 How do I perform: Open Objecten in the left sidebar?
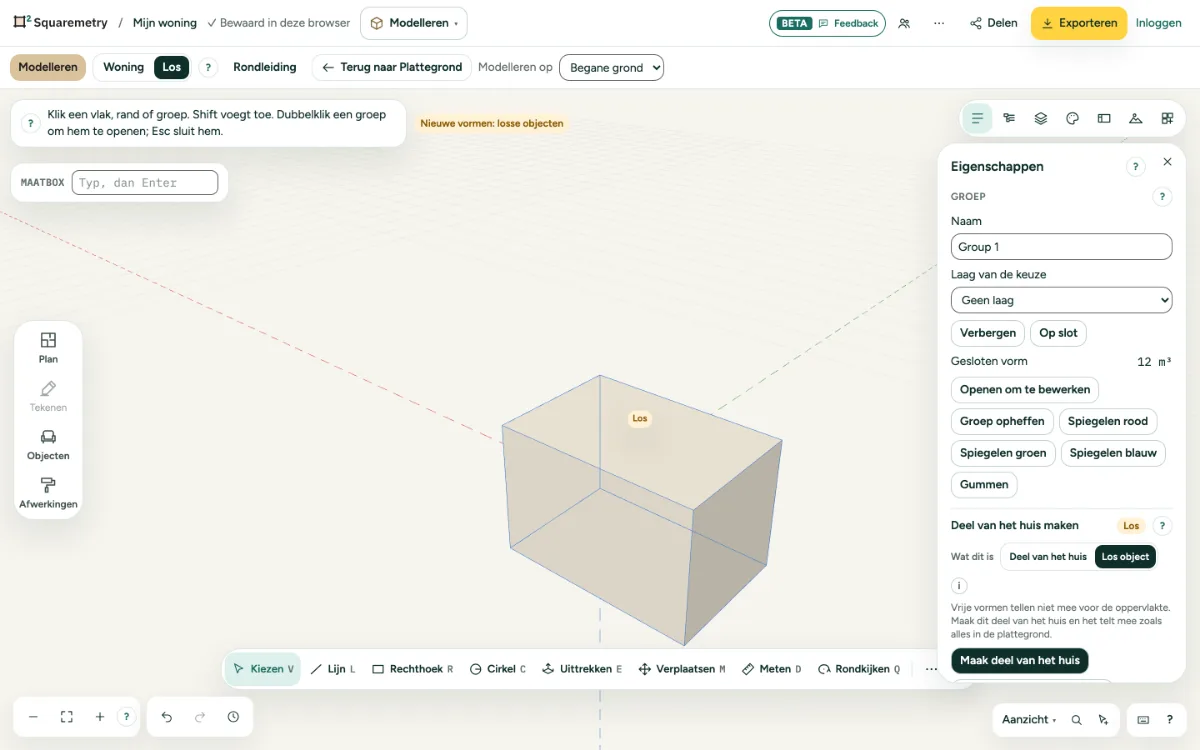point(48,445)
